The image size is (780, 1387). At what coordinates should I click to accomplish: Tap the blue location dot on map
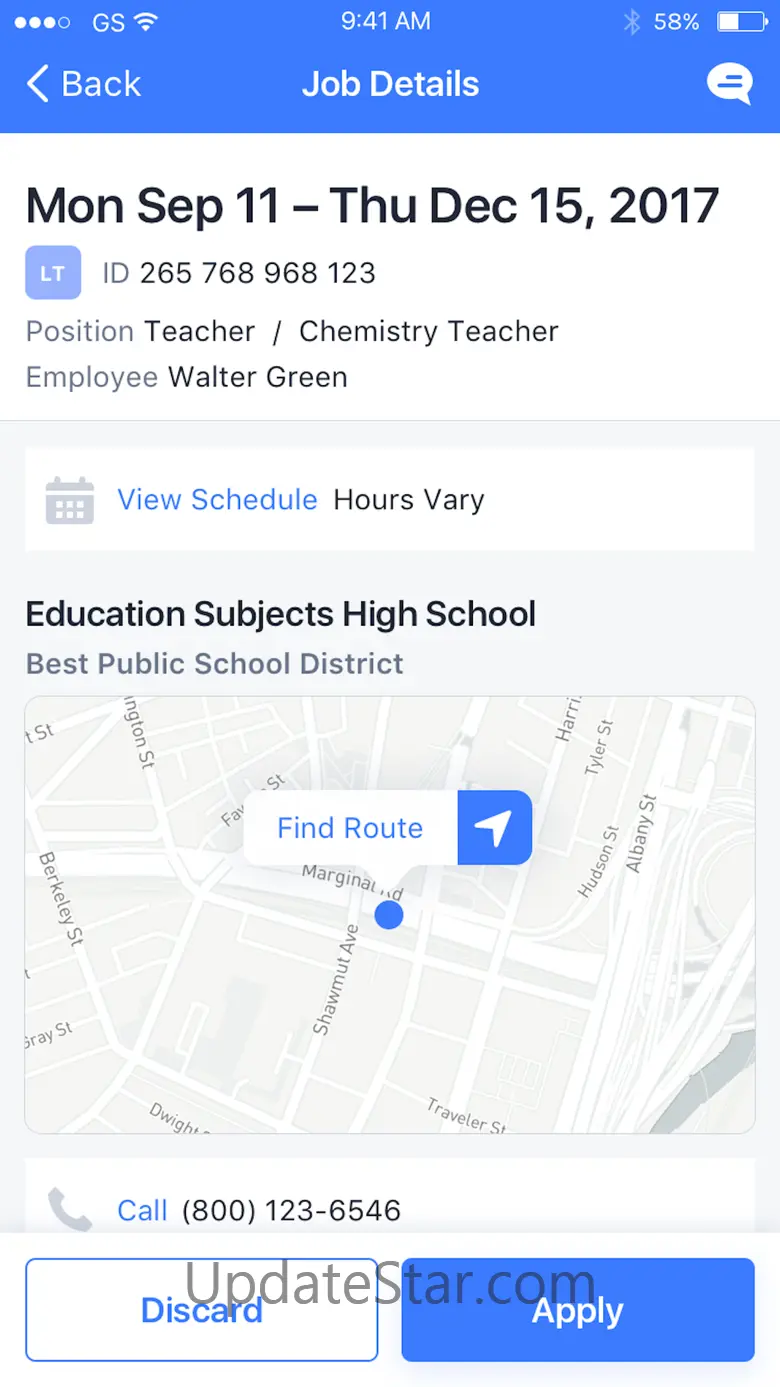click(389, 914)
